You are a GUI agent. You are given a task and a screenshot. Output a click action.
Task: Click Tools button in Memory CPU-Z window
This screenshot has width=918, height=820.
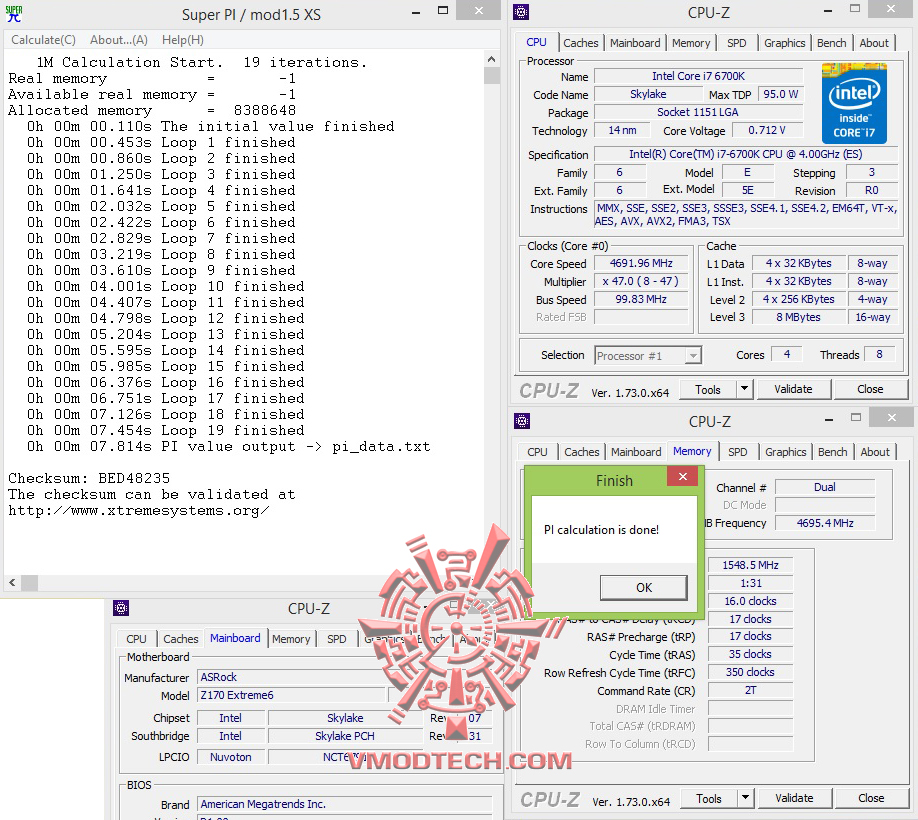pyautogui.click(x=708, y=798)
